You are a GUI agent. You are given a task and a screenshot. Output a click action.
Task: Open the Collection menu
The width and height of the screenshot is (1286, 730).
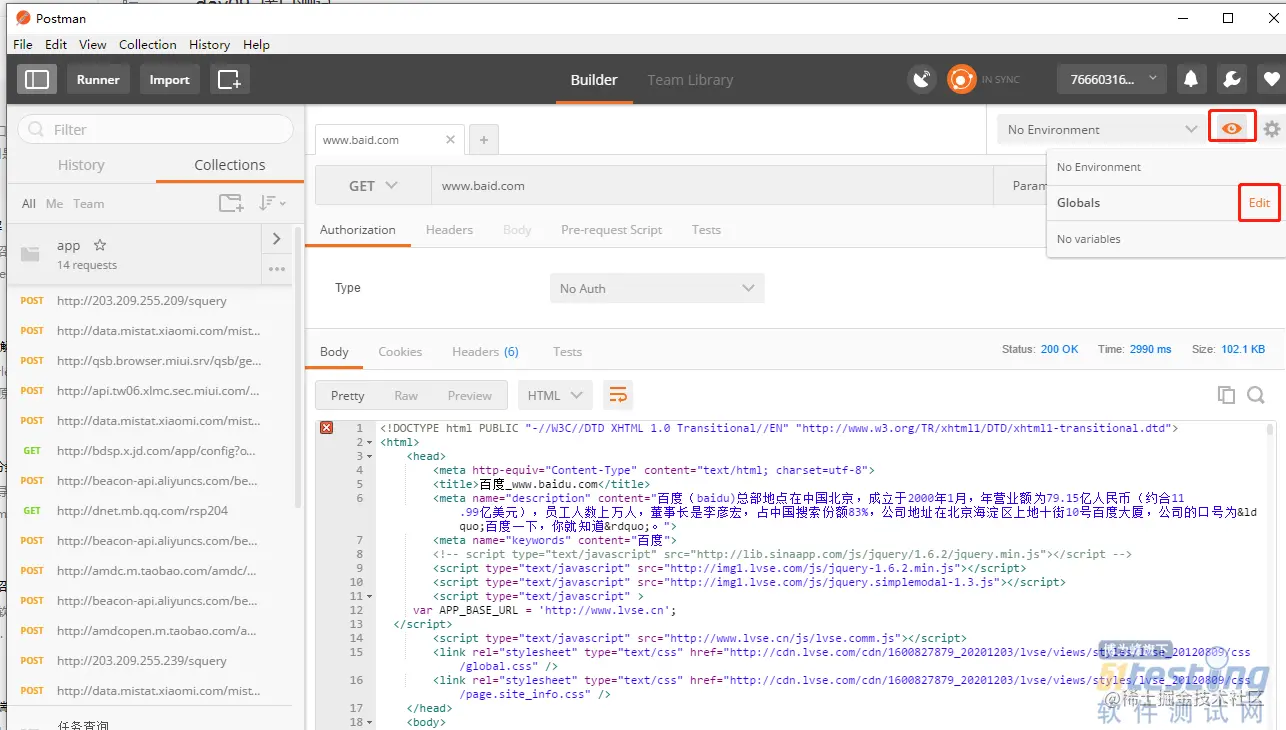click(148, 44)
